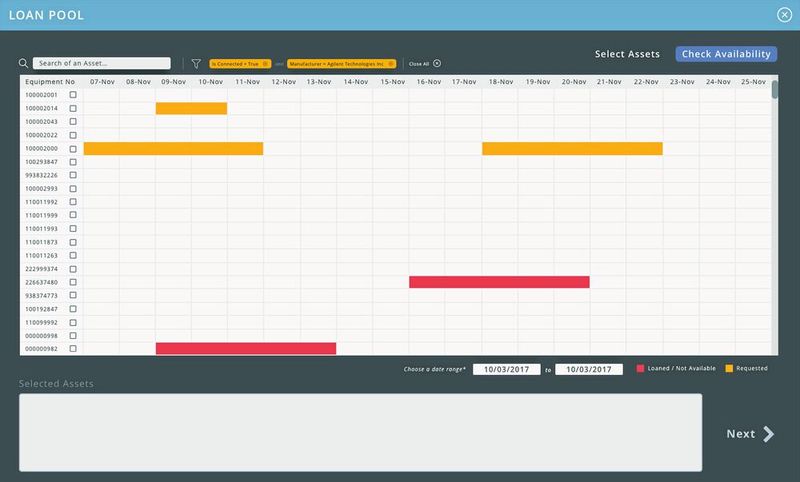This screenshot has height=482, width=800.
Task: Tick the checkbox for equipment 993832226
Action: pos(73,175)
